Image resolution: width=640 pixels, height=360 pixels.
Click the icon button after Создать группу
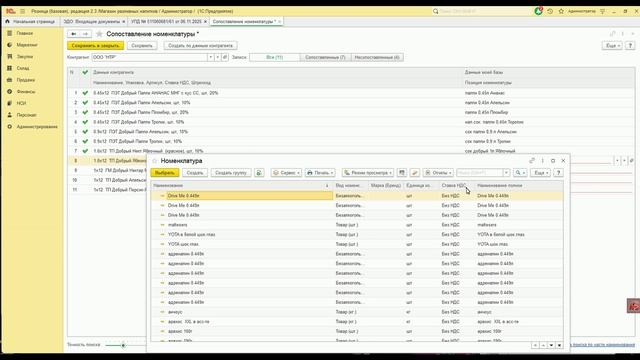(259, 173)
